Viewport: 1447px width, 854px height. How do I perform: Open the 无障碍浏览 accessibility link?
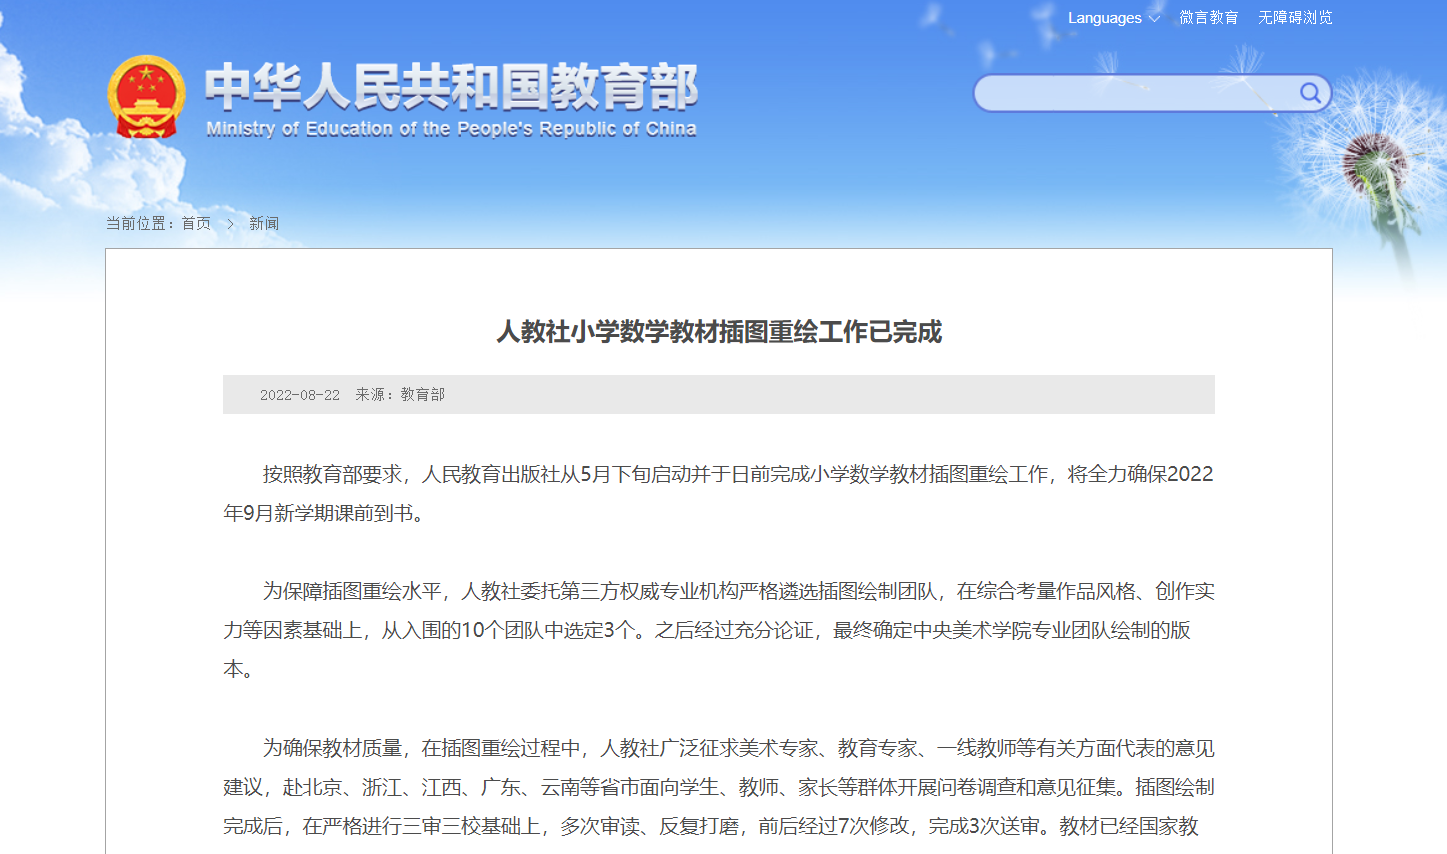point(1295,18)
